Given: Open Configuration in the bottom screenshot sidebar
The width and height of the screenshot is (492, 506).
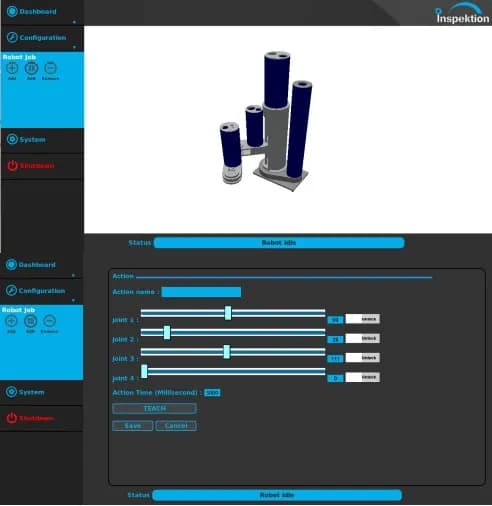Looking at the screenshot, I should (x=35, y=291).
